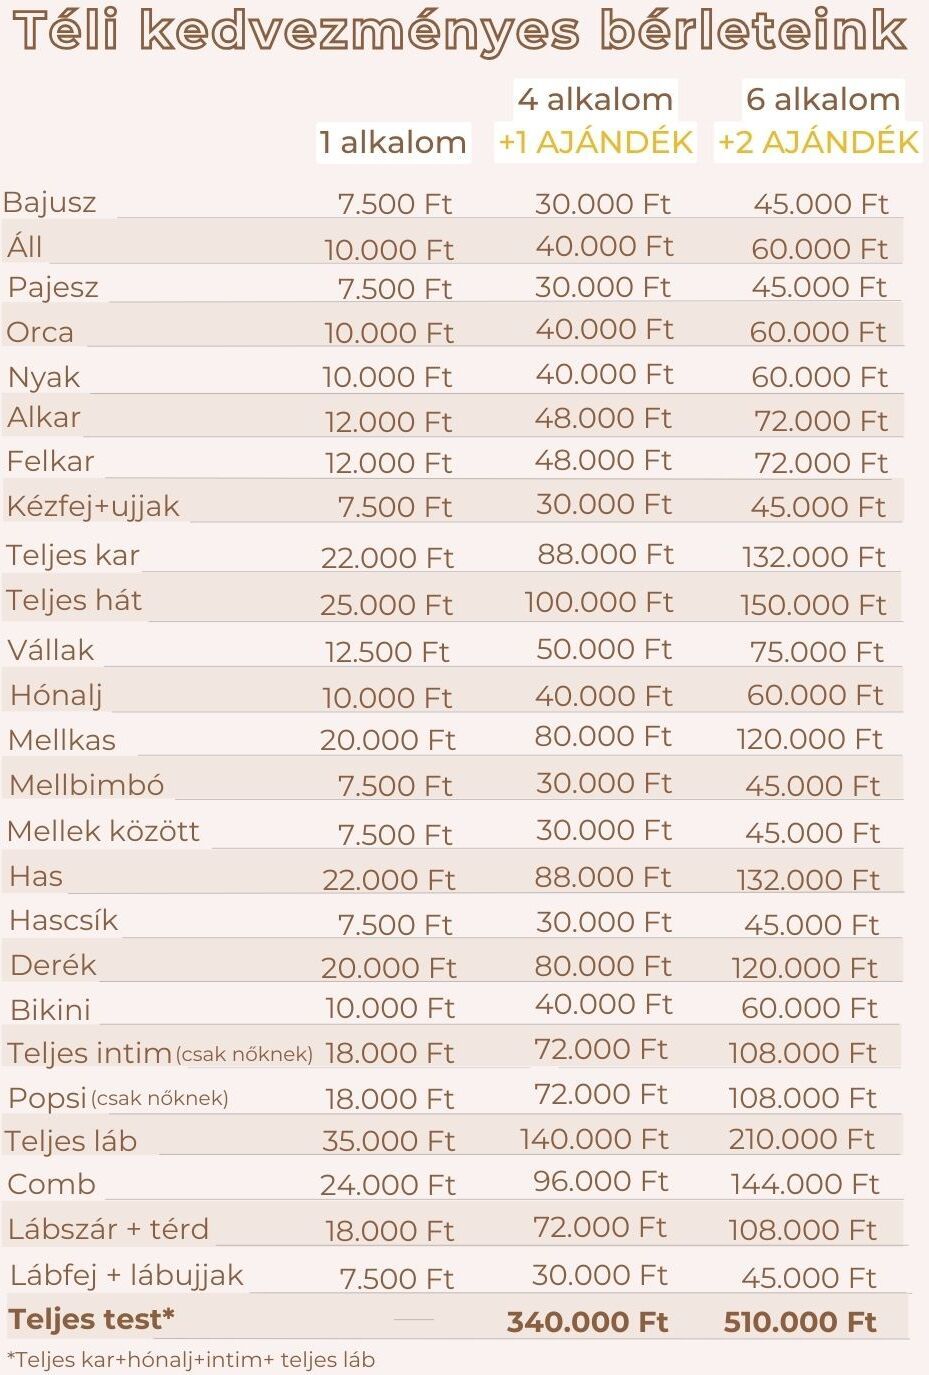Click the '6 alkalom' column header
The width and height of the screenshot is (929, 1375).
(823, 99)
